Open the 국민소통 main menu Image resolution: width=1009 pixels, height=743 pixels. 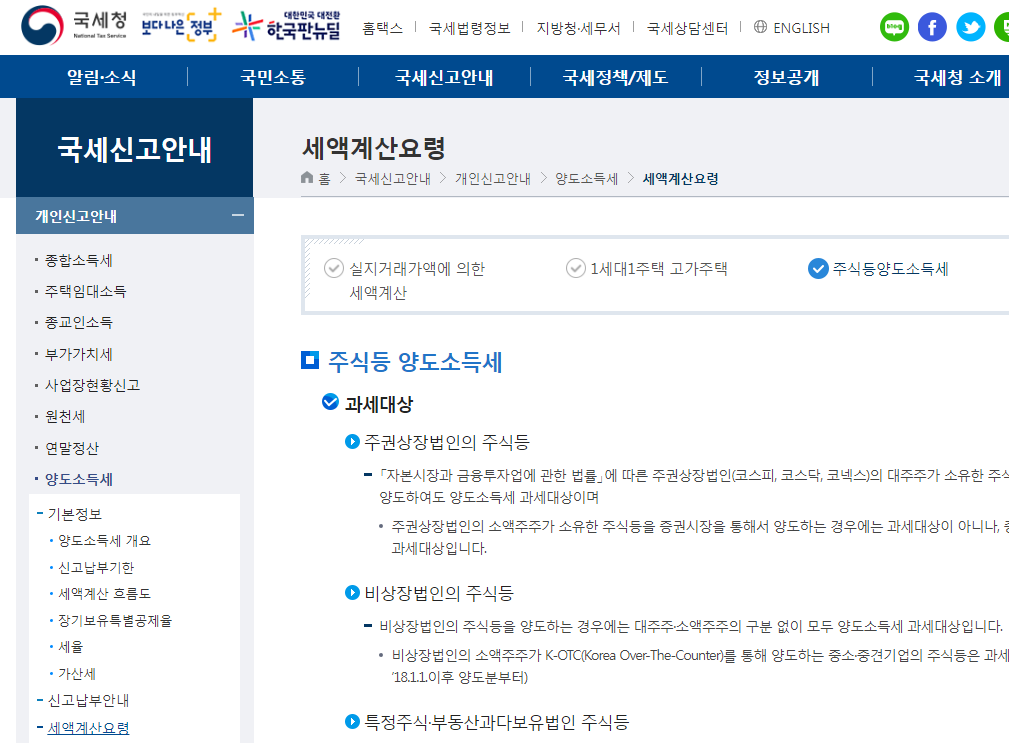click(x=273, y=77)
